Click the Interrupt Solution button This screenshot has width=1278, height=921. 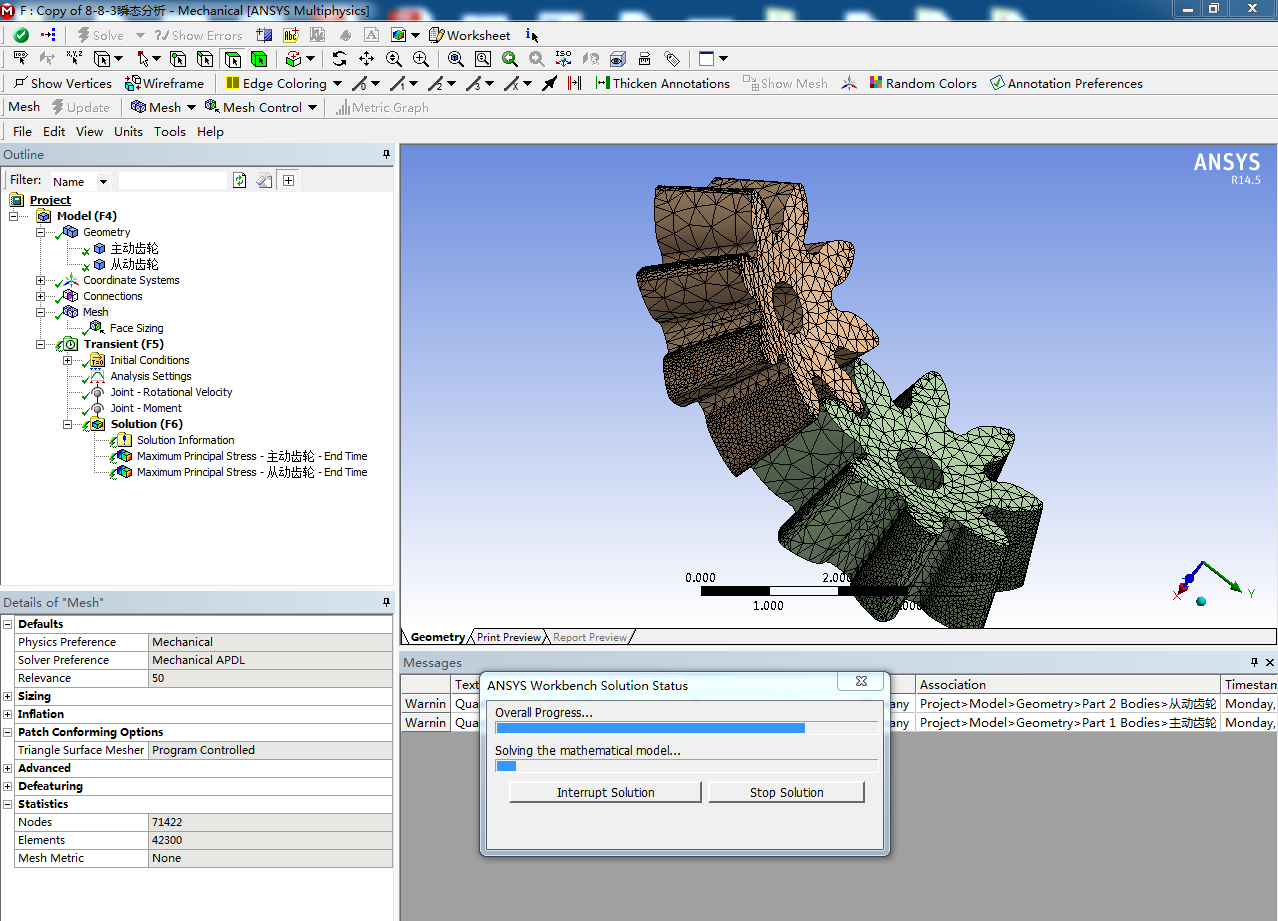click(x=605, y=792)
